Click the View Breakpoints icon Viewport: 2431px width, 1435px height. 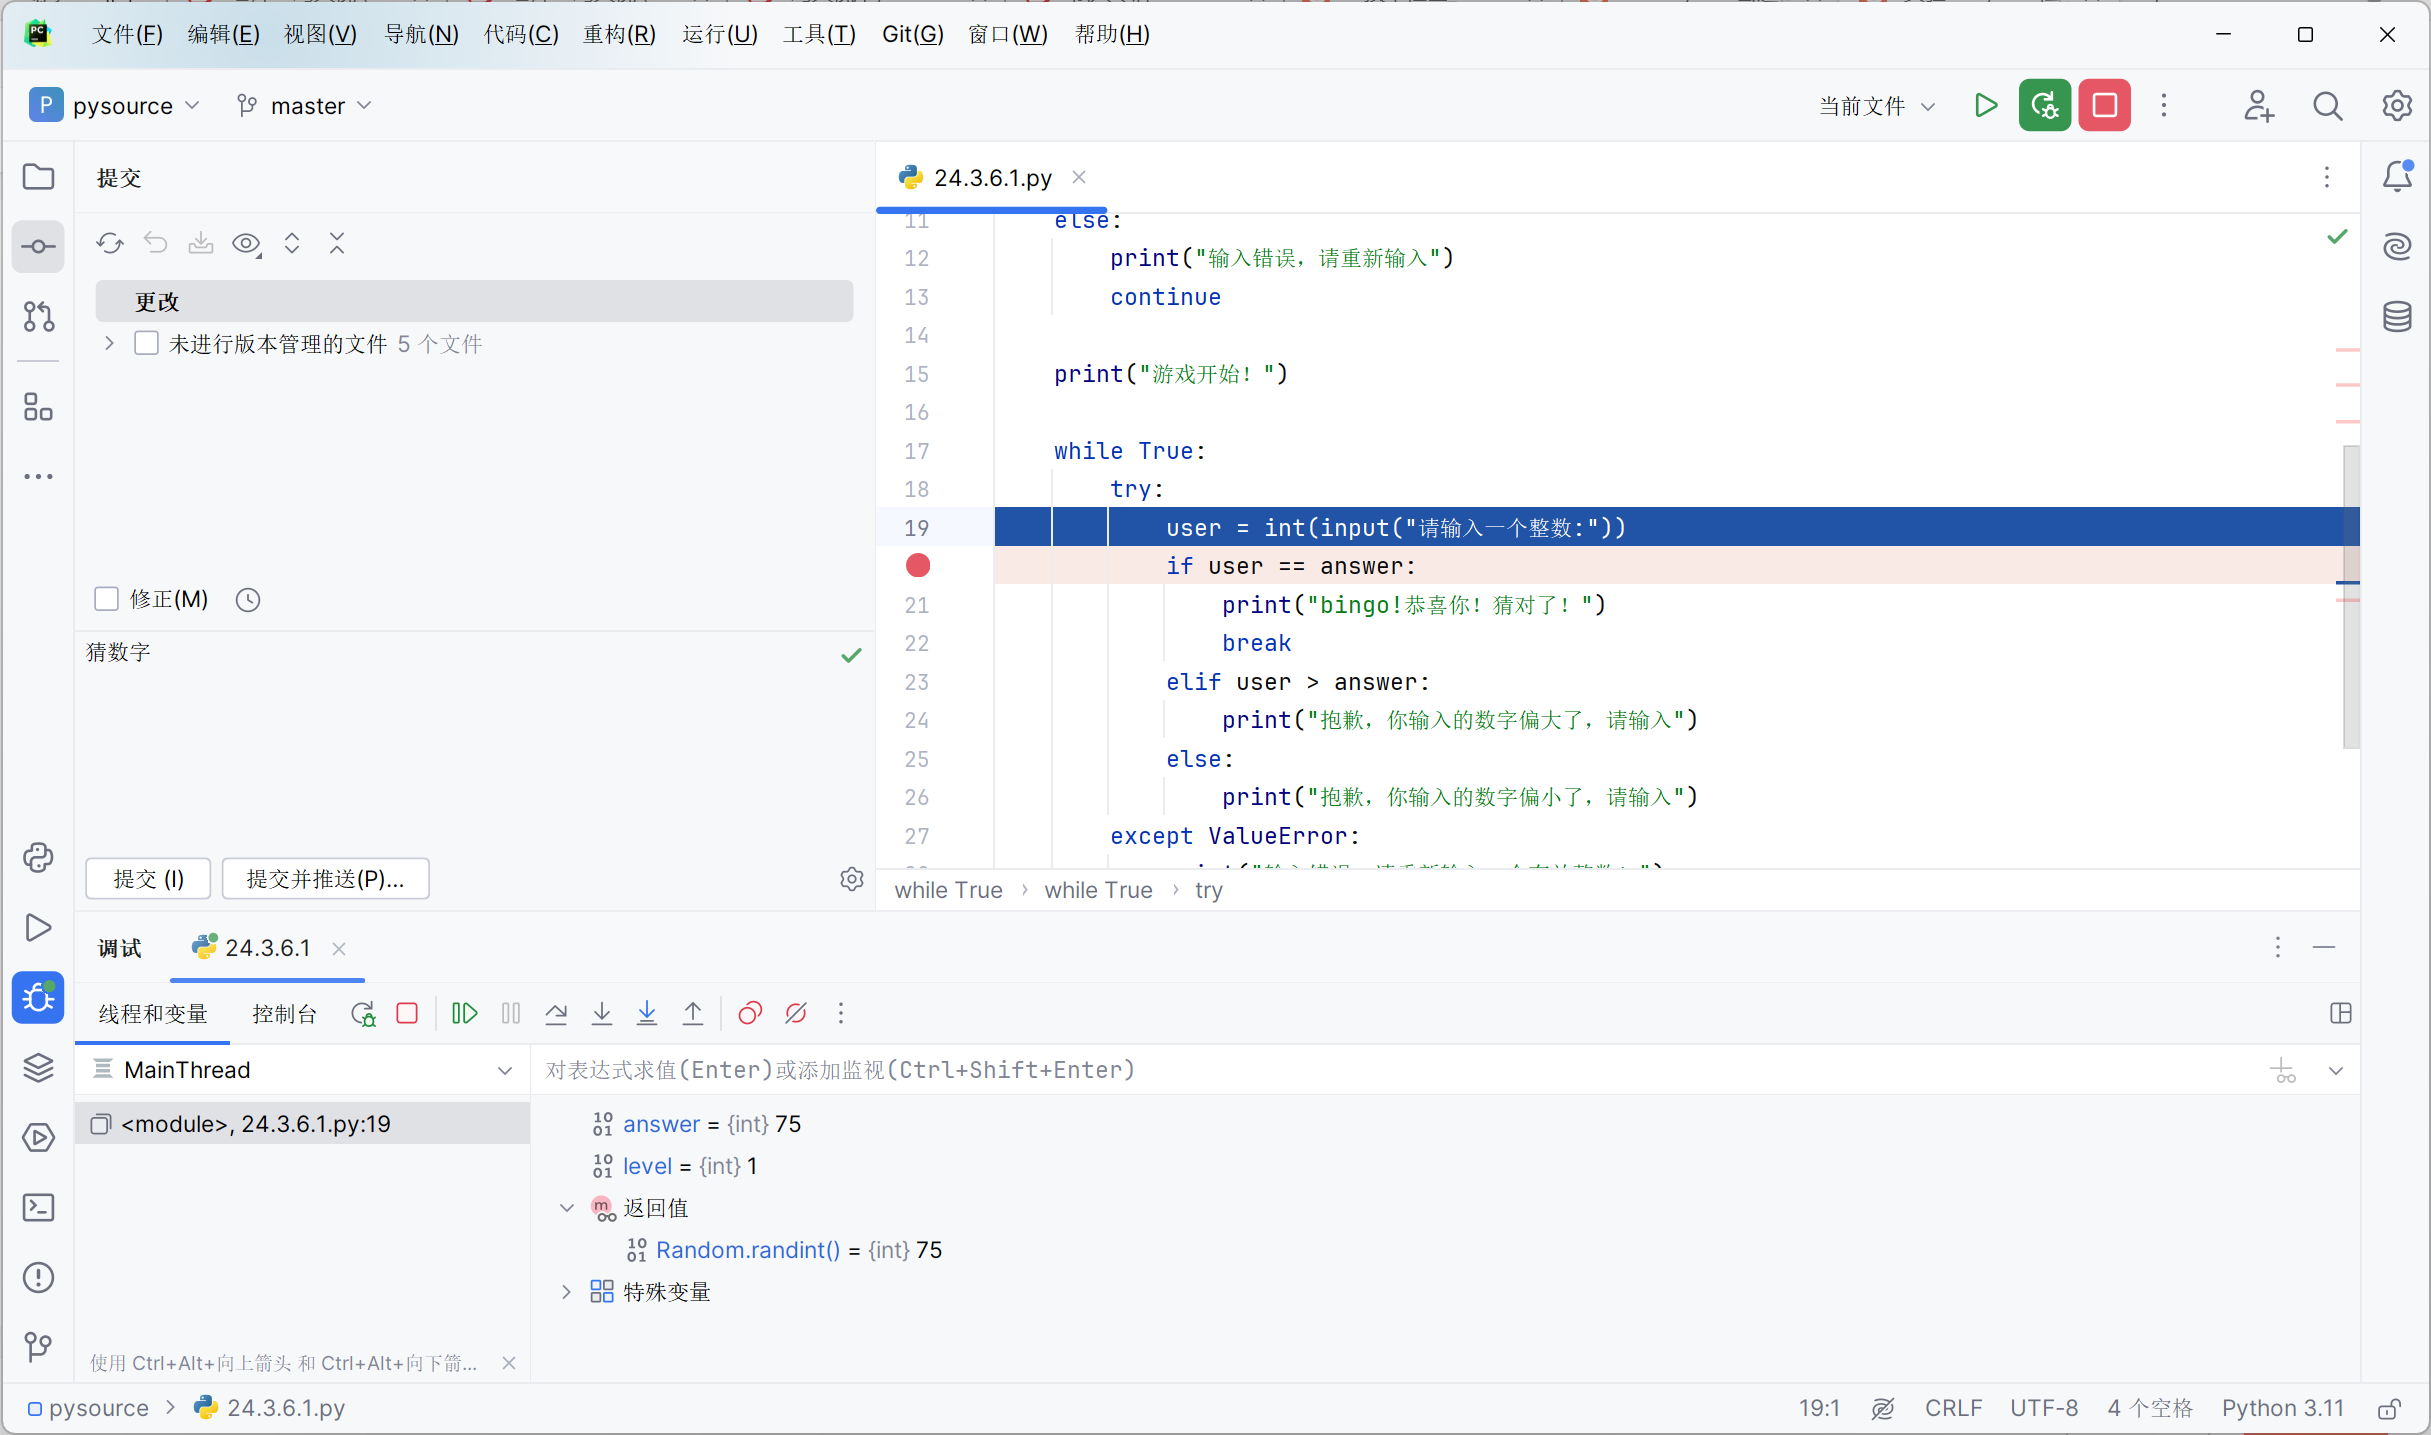click(750, 1013)
